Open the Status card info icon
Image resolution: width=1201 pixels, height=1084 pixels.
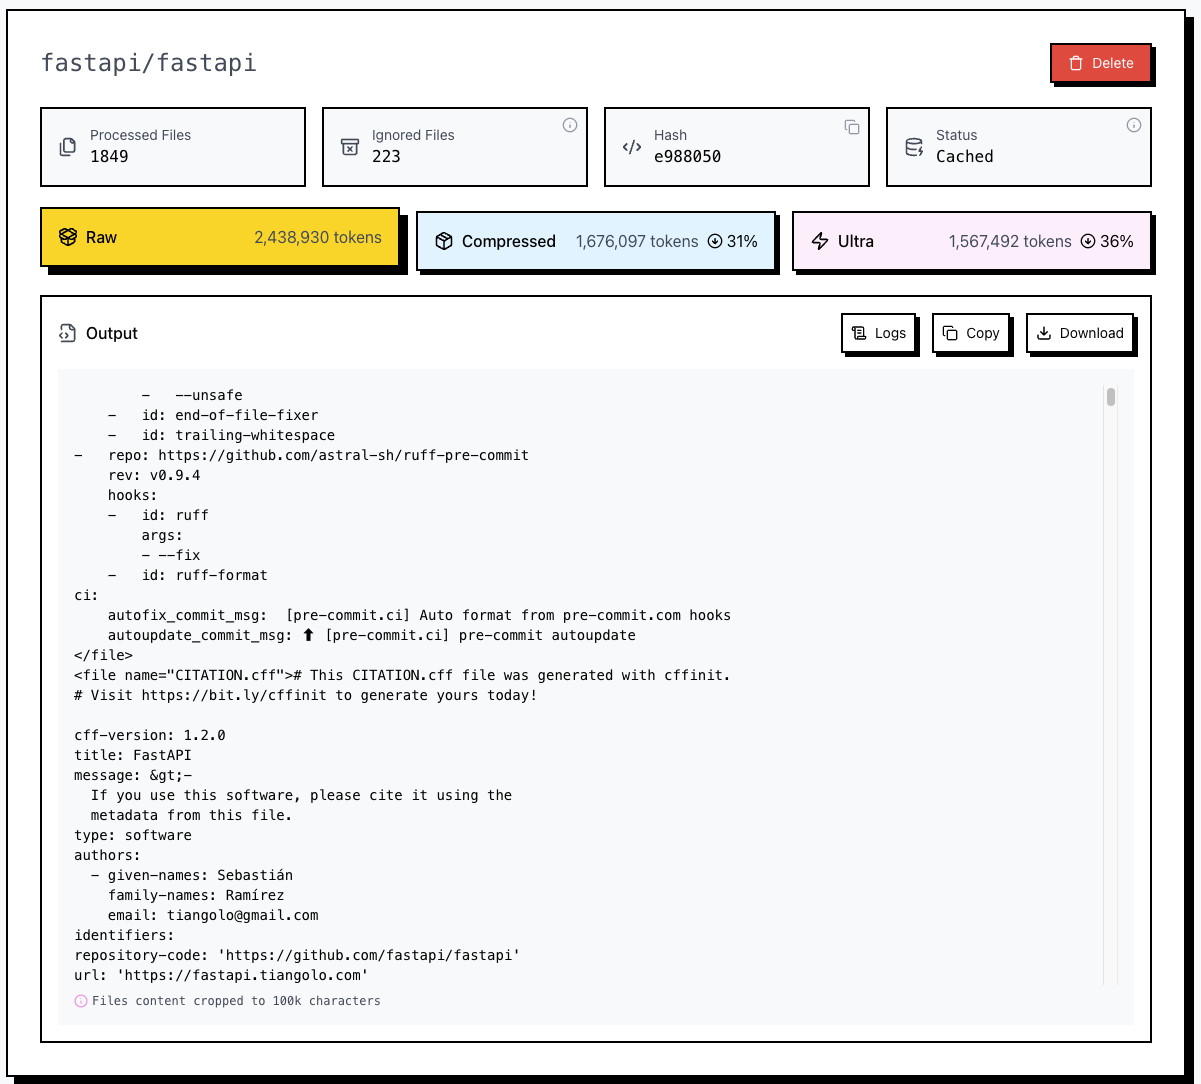(1134, 125)
